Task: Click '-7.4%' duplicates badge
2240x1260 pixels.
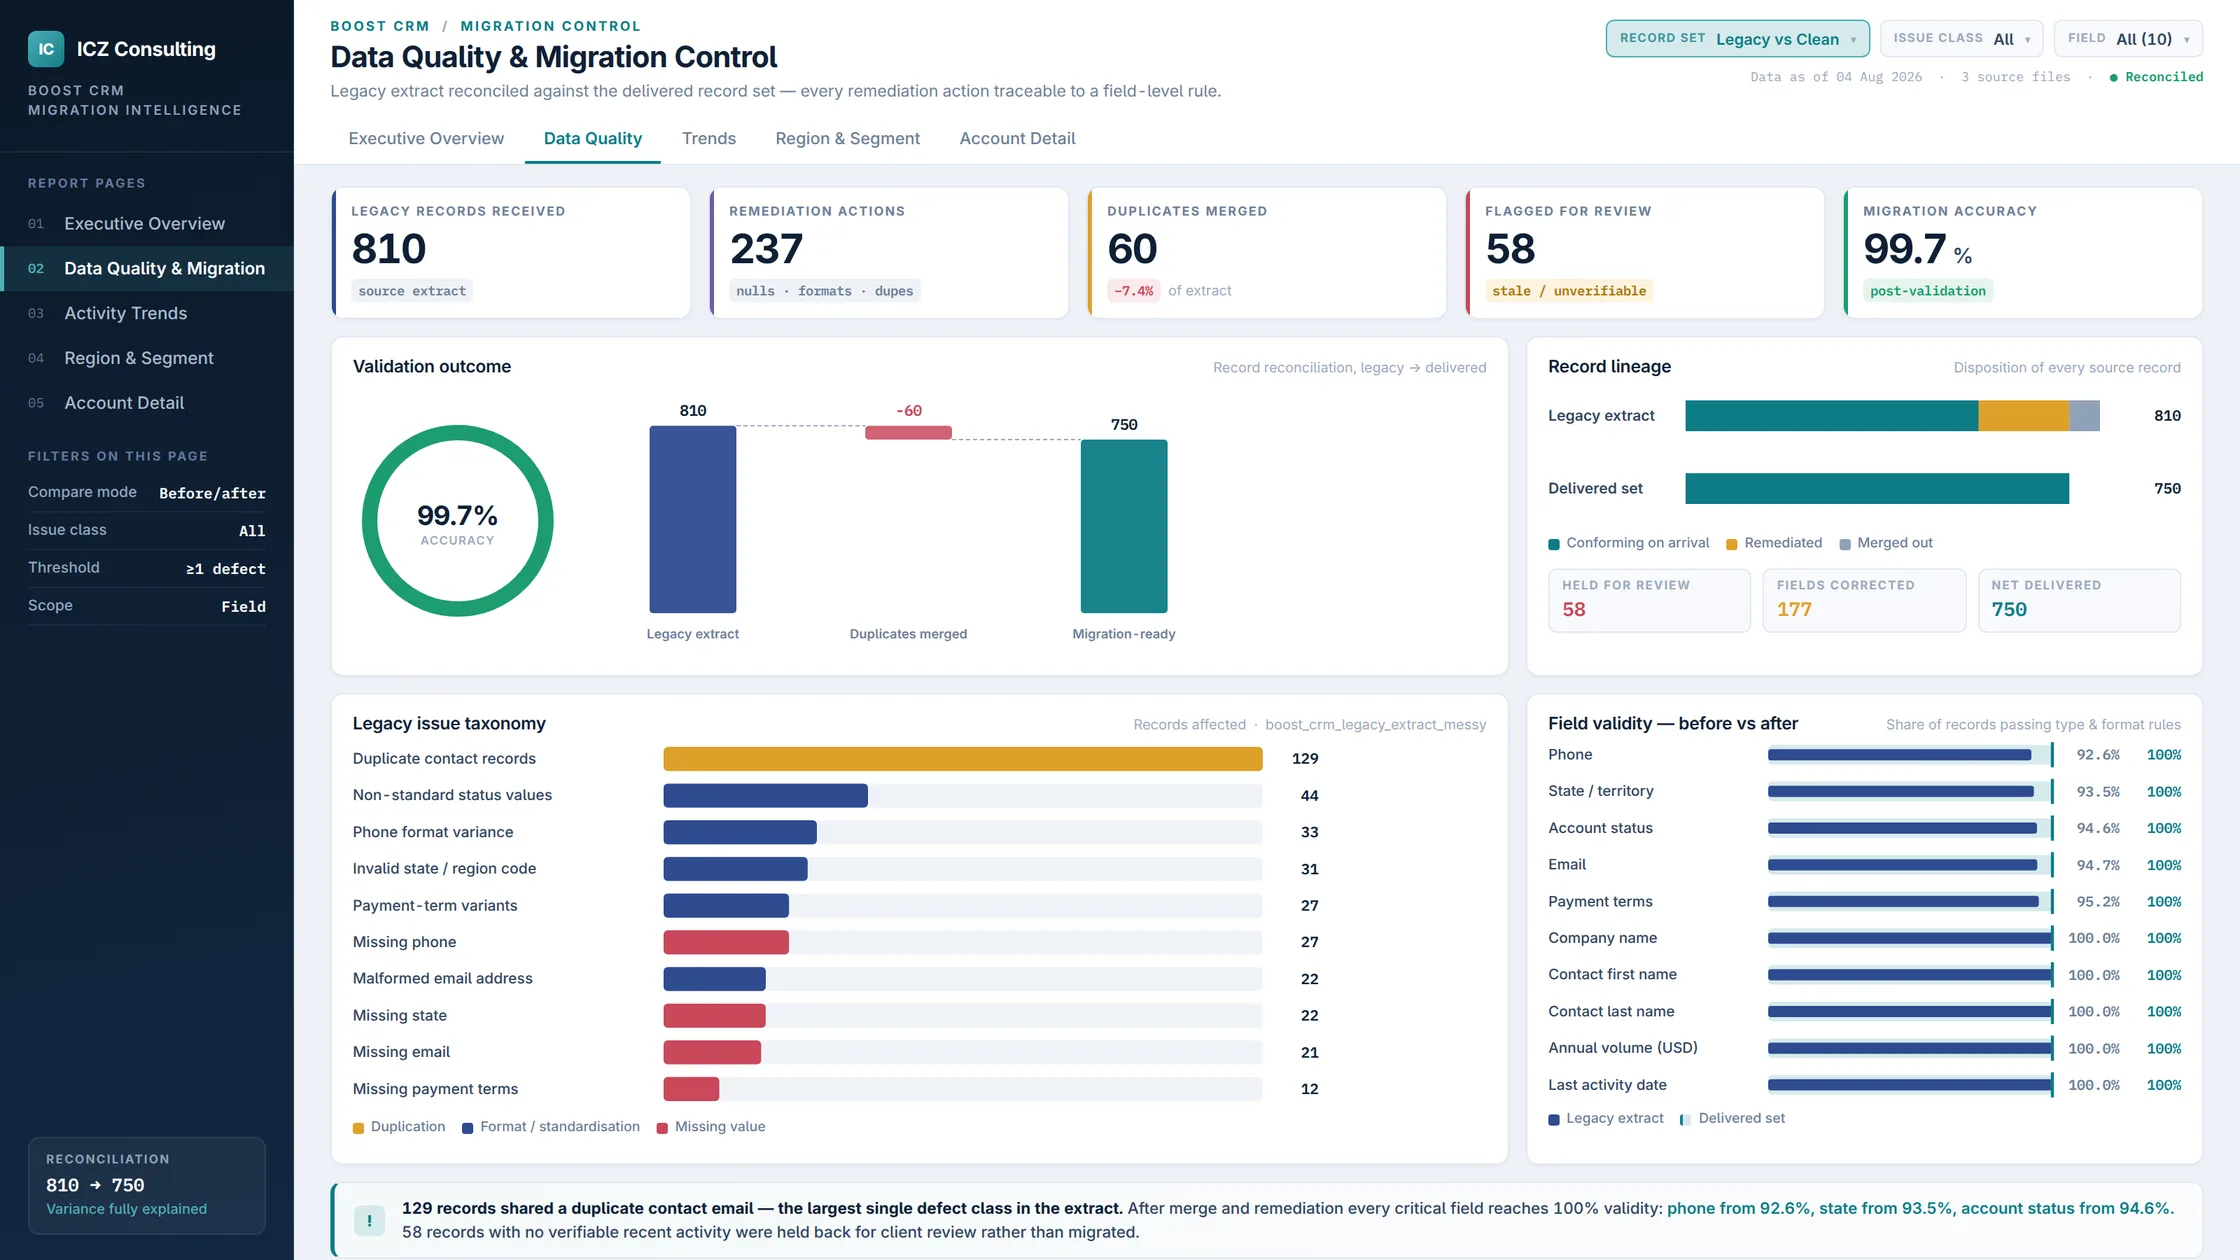Action: point(1133,291)
